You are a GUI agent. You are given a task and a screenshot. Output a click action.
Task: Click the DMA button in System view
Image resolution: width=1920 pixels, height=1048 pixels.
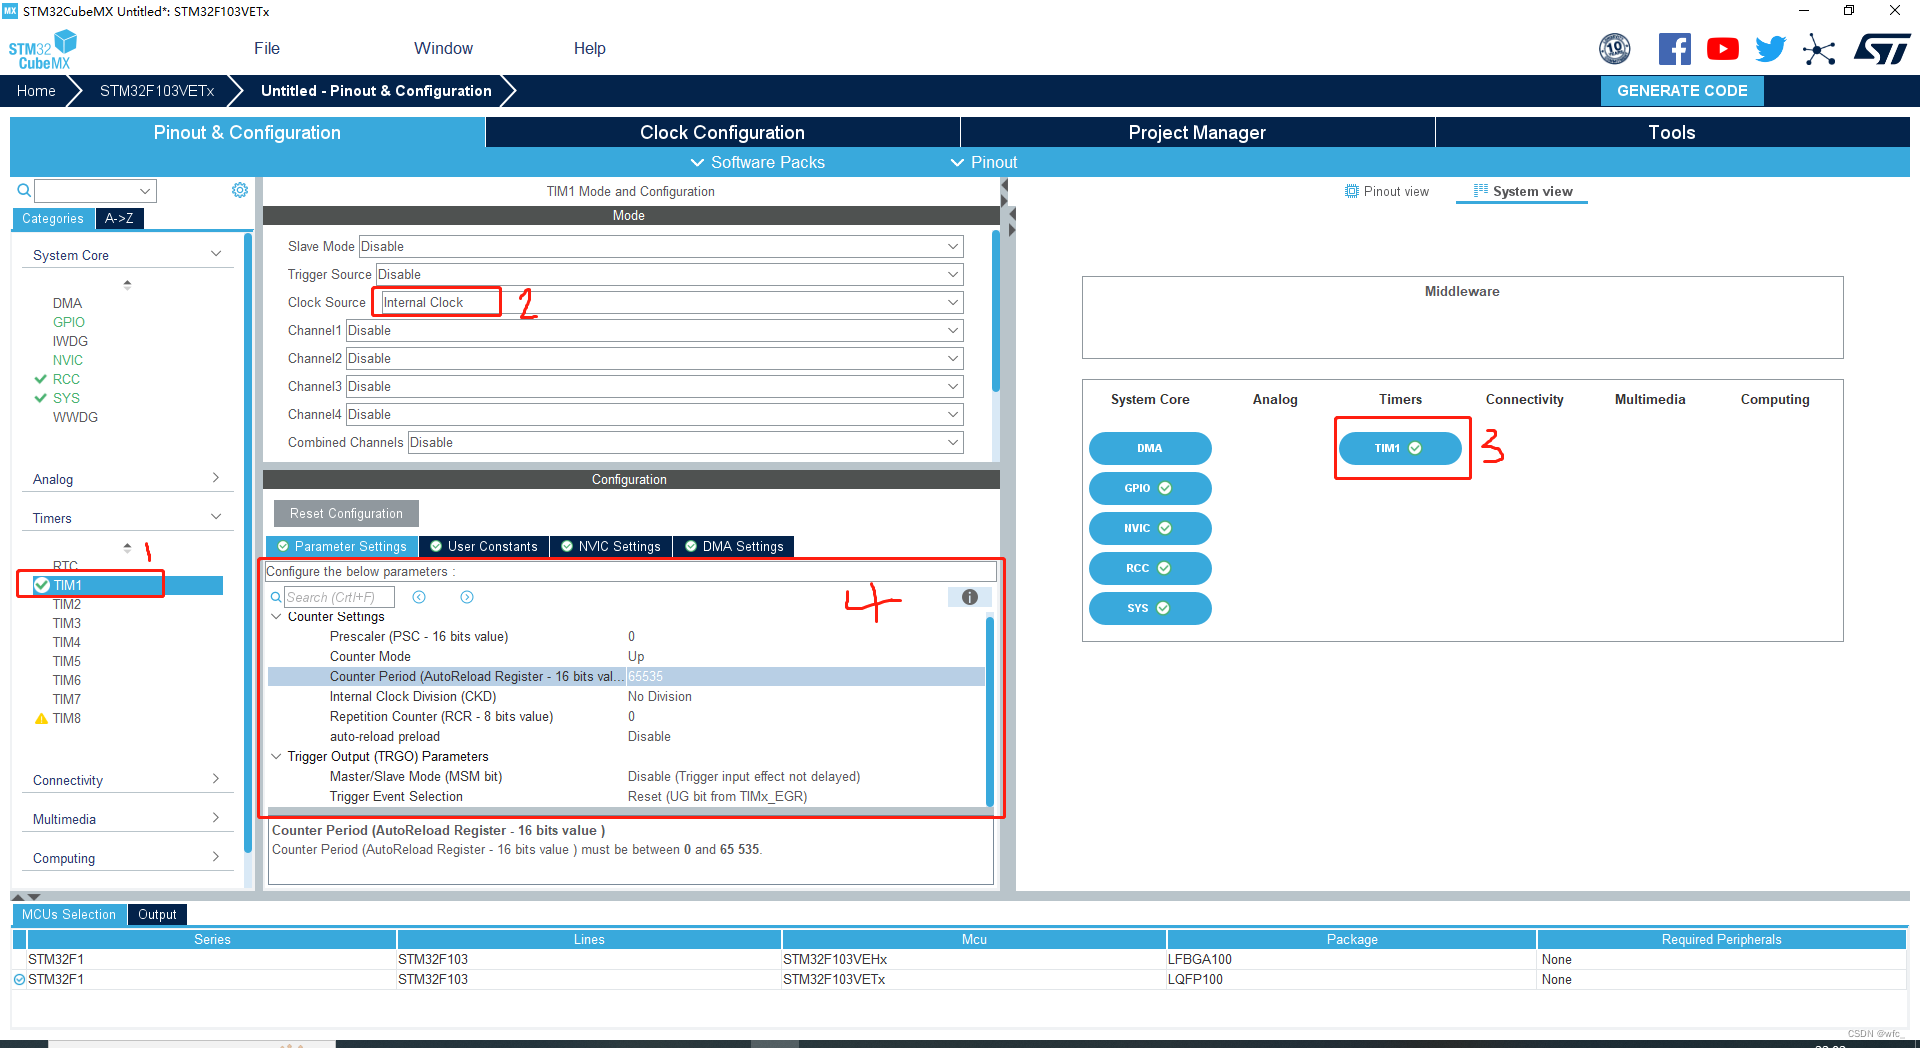point(1150,448)
